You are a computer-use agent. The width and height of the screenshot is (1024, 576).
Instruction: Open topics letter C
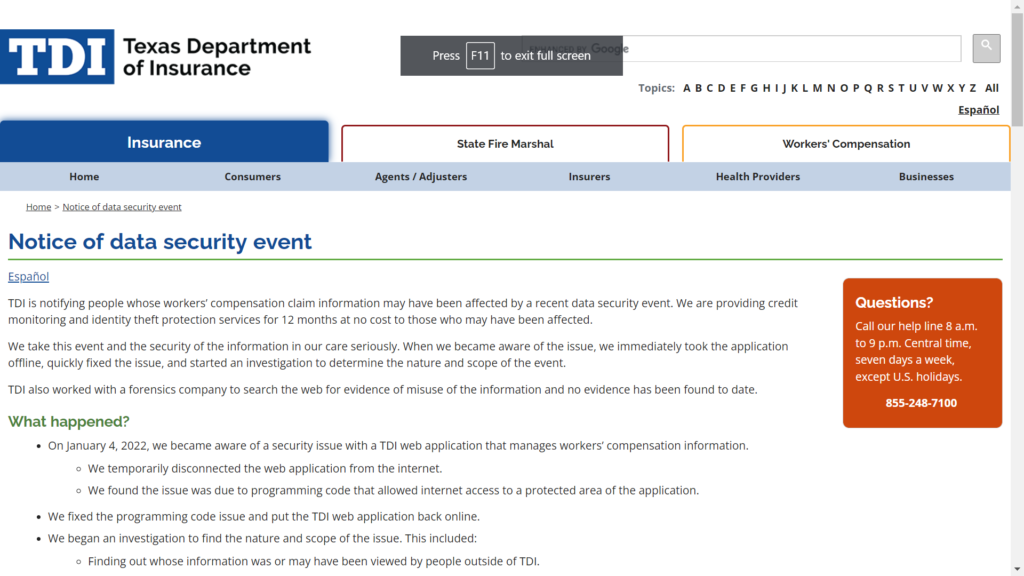coord(710,88)
